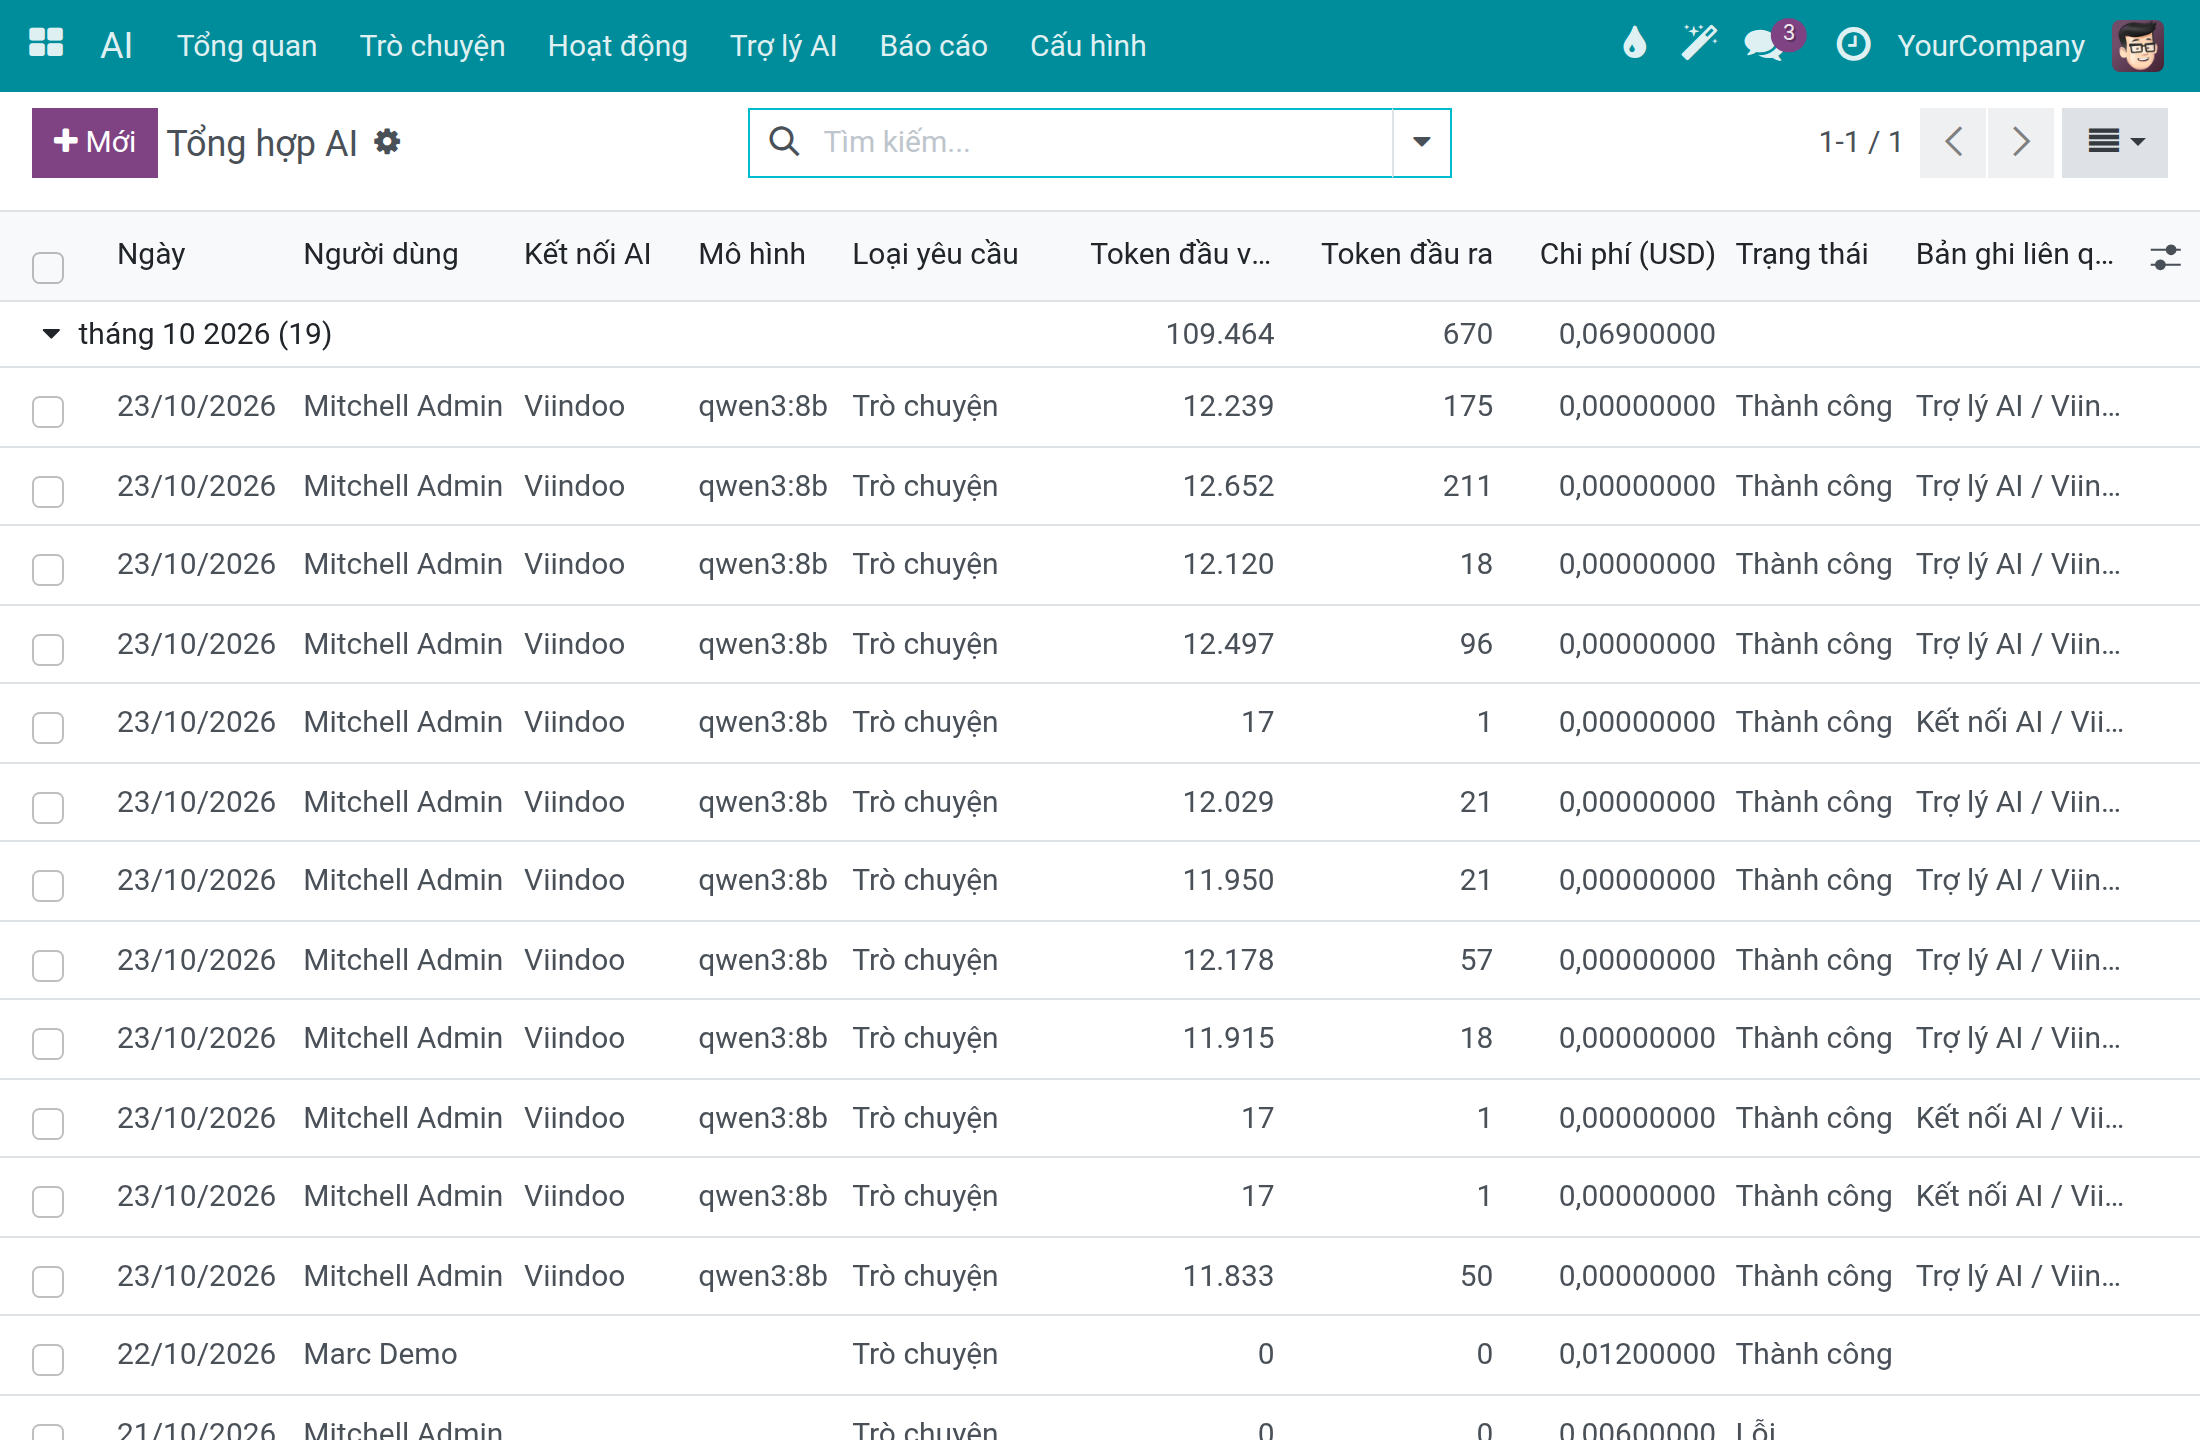Sort by the Trạng thái column header

pos(1802,254)
